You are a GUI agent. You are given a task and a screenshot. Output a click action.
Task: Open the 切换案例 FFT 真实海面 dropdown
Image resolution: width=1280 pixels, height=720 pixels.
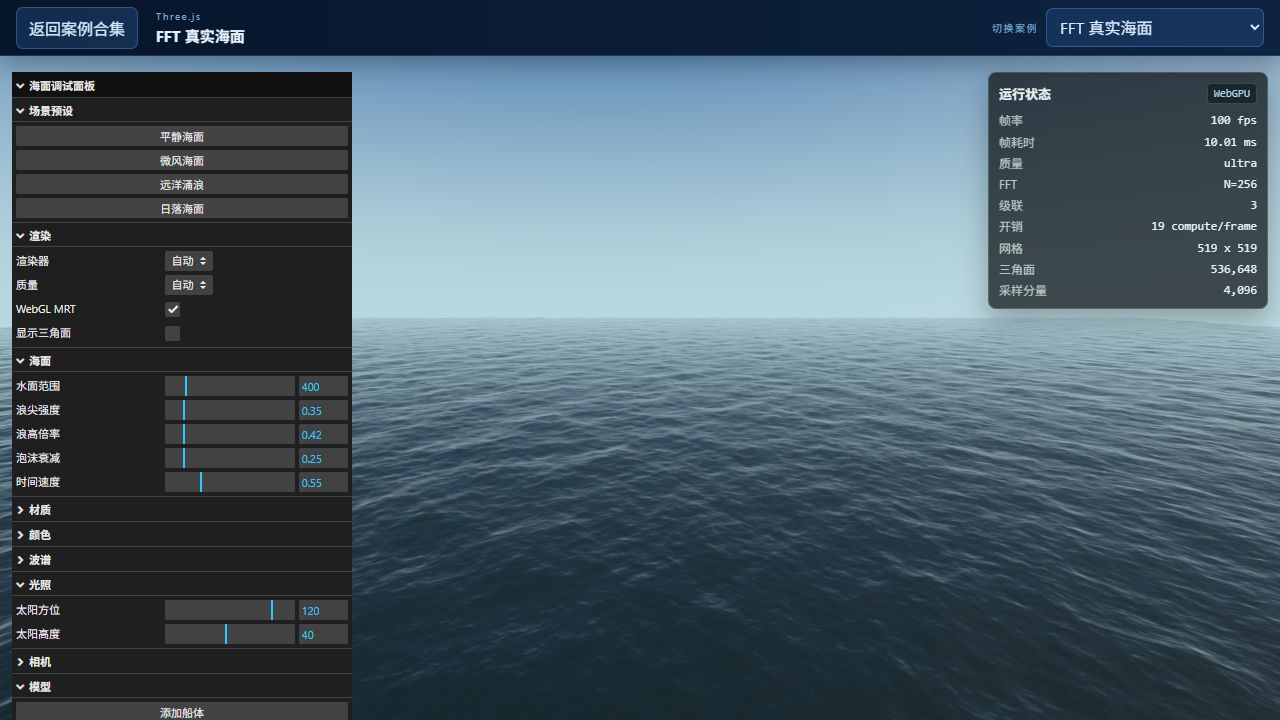point(1155,28)
